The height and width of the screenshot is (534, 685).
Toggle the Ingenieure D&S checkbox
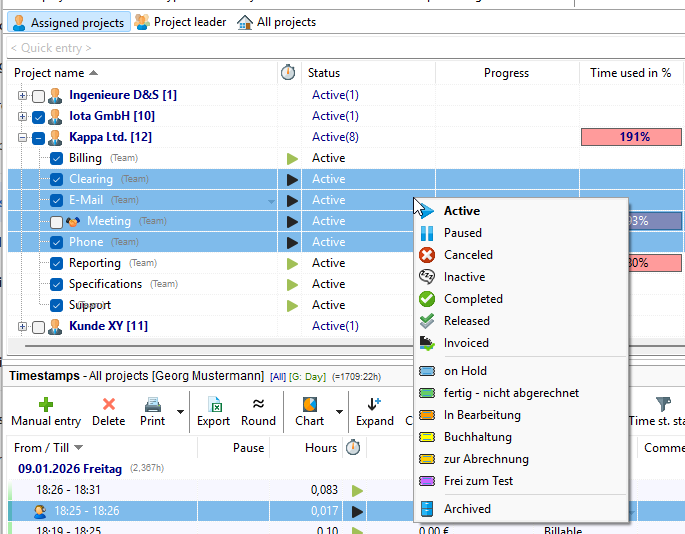tap(38, 96)
